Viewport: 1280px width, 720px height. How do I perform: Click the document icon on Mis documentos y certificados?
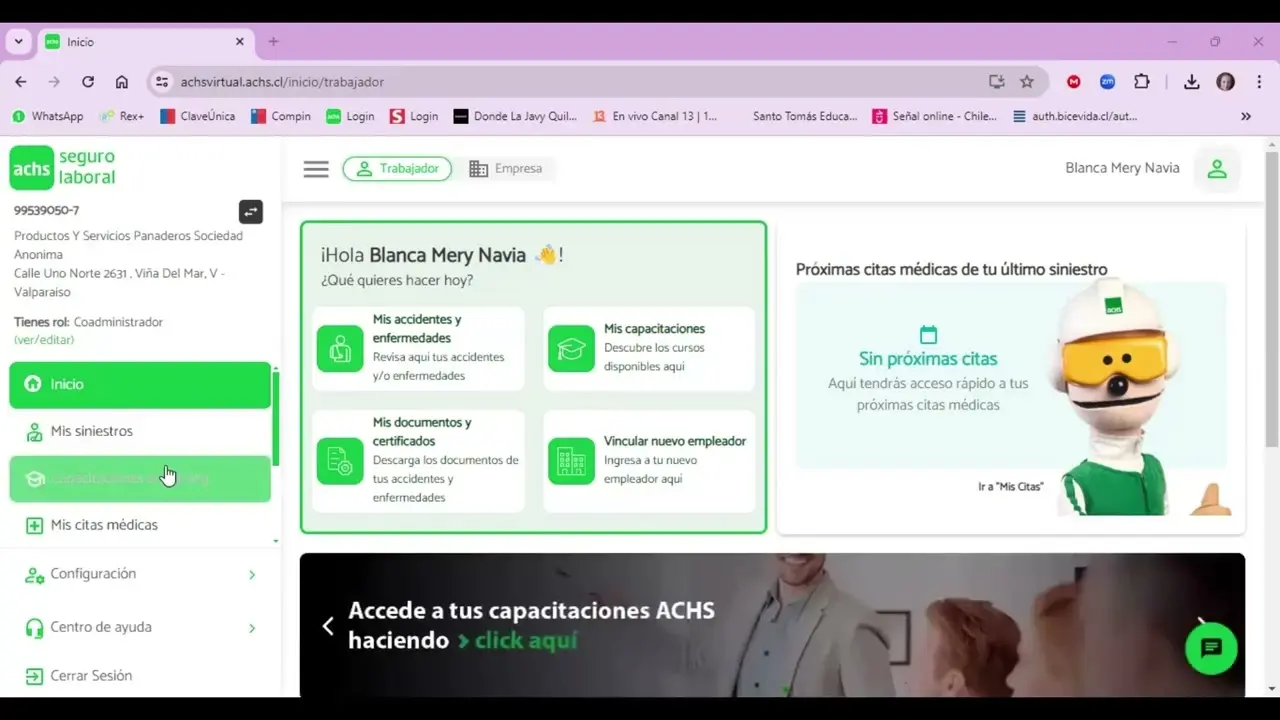tap(340, 461)
